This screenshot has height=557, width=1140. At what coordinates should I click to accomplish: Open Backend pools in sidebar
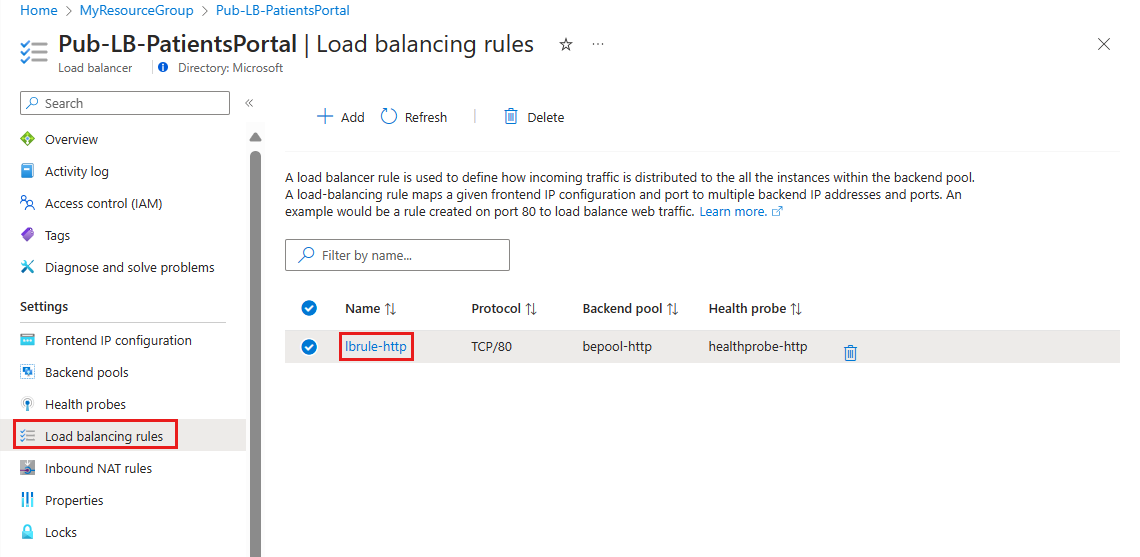(87, 372)
